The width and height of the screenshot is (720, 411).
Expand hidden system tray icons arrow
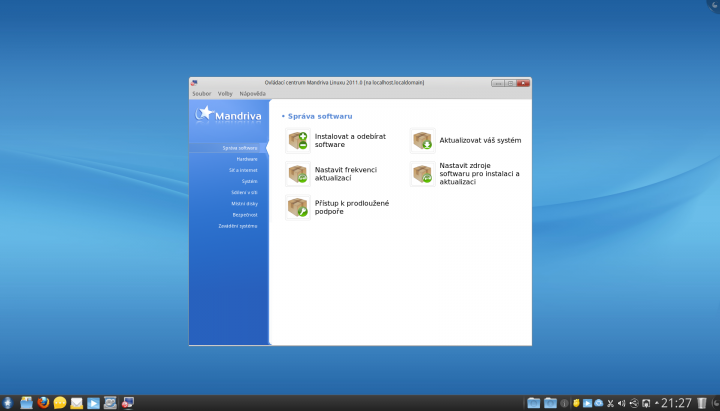pyautogui.click(x=656, y=403)
